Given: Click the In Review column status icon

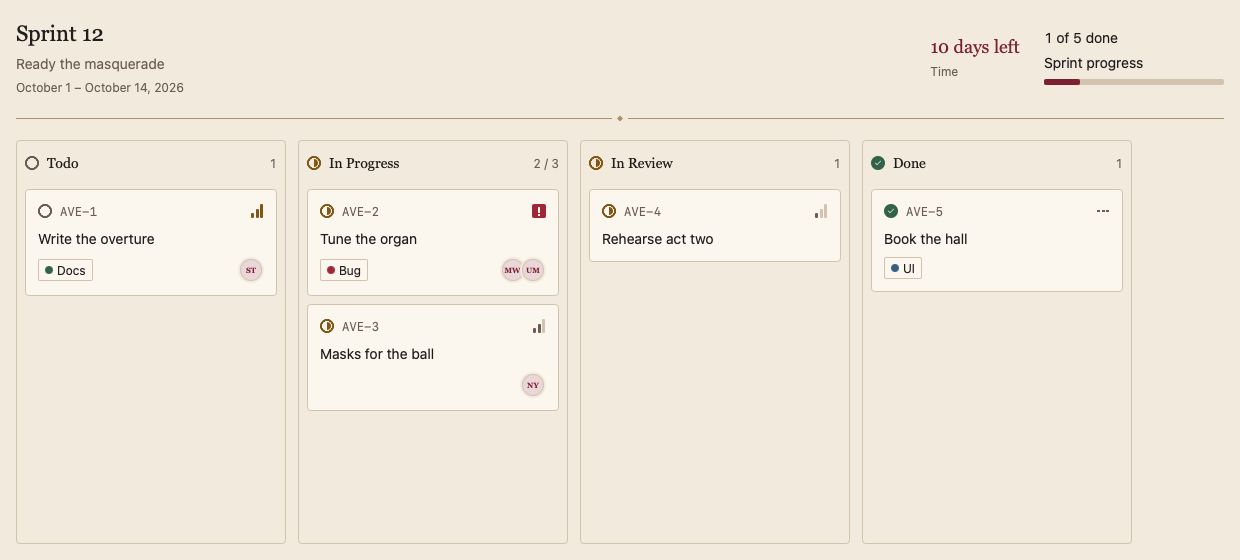Looking at the screenshot, I should 596,163.
